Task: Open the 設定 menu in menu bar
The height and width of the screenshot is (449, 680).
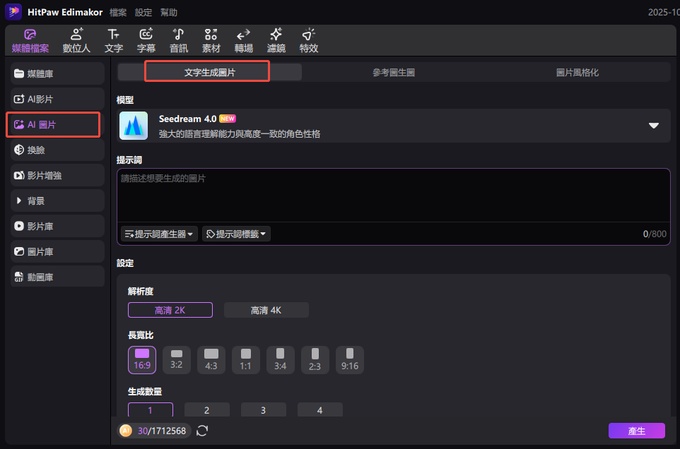Action: click(143, 10)
